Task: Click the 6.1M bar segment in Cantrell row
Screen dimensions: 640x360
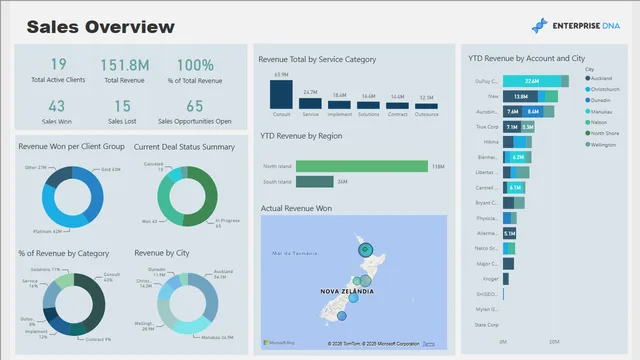Action: point(516,188)
